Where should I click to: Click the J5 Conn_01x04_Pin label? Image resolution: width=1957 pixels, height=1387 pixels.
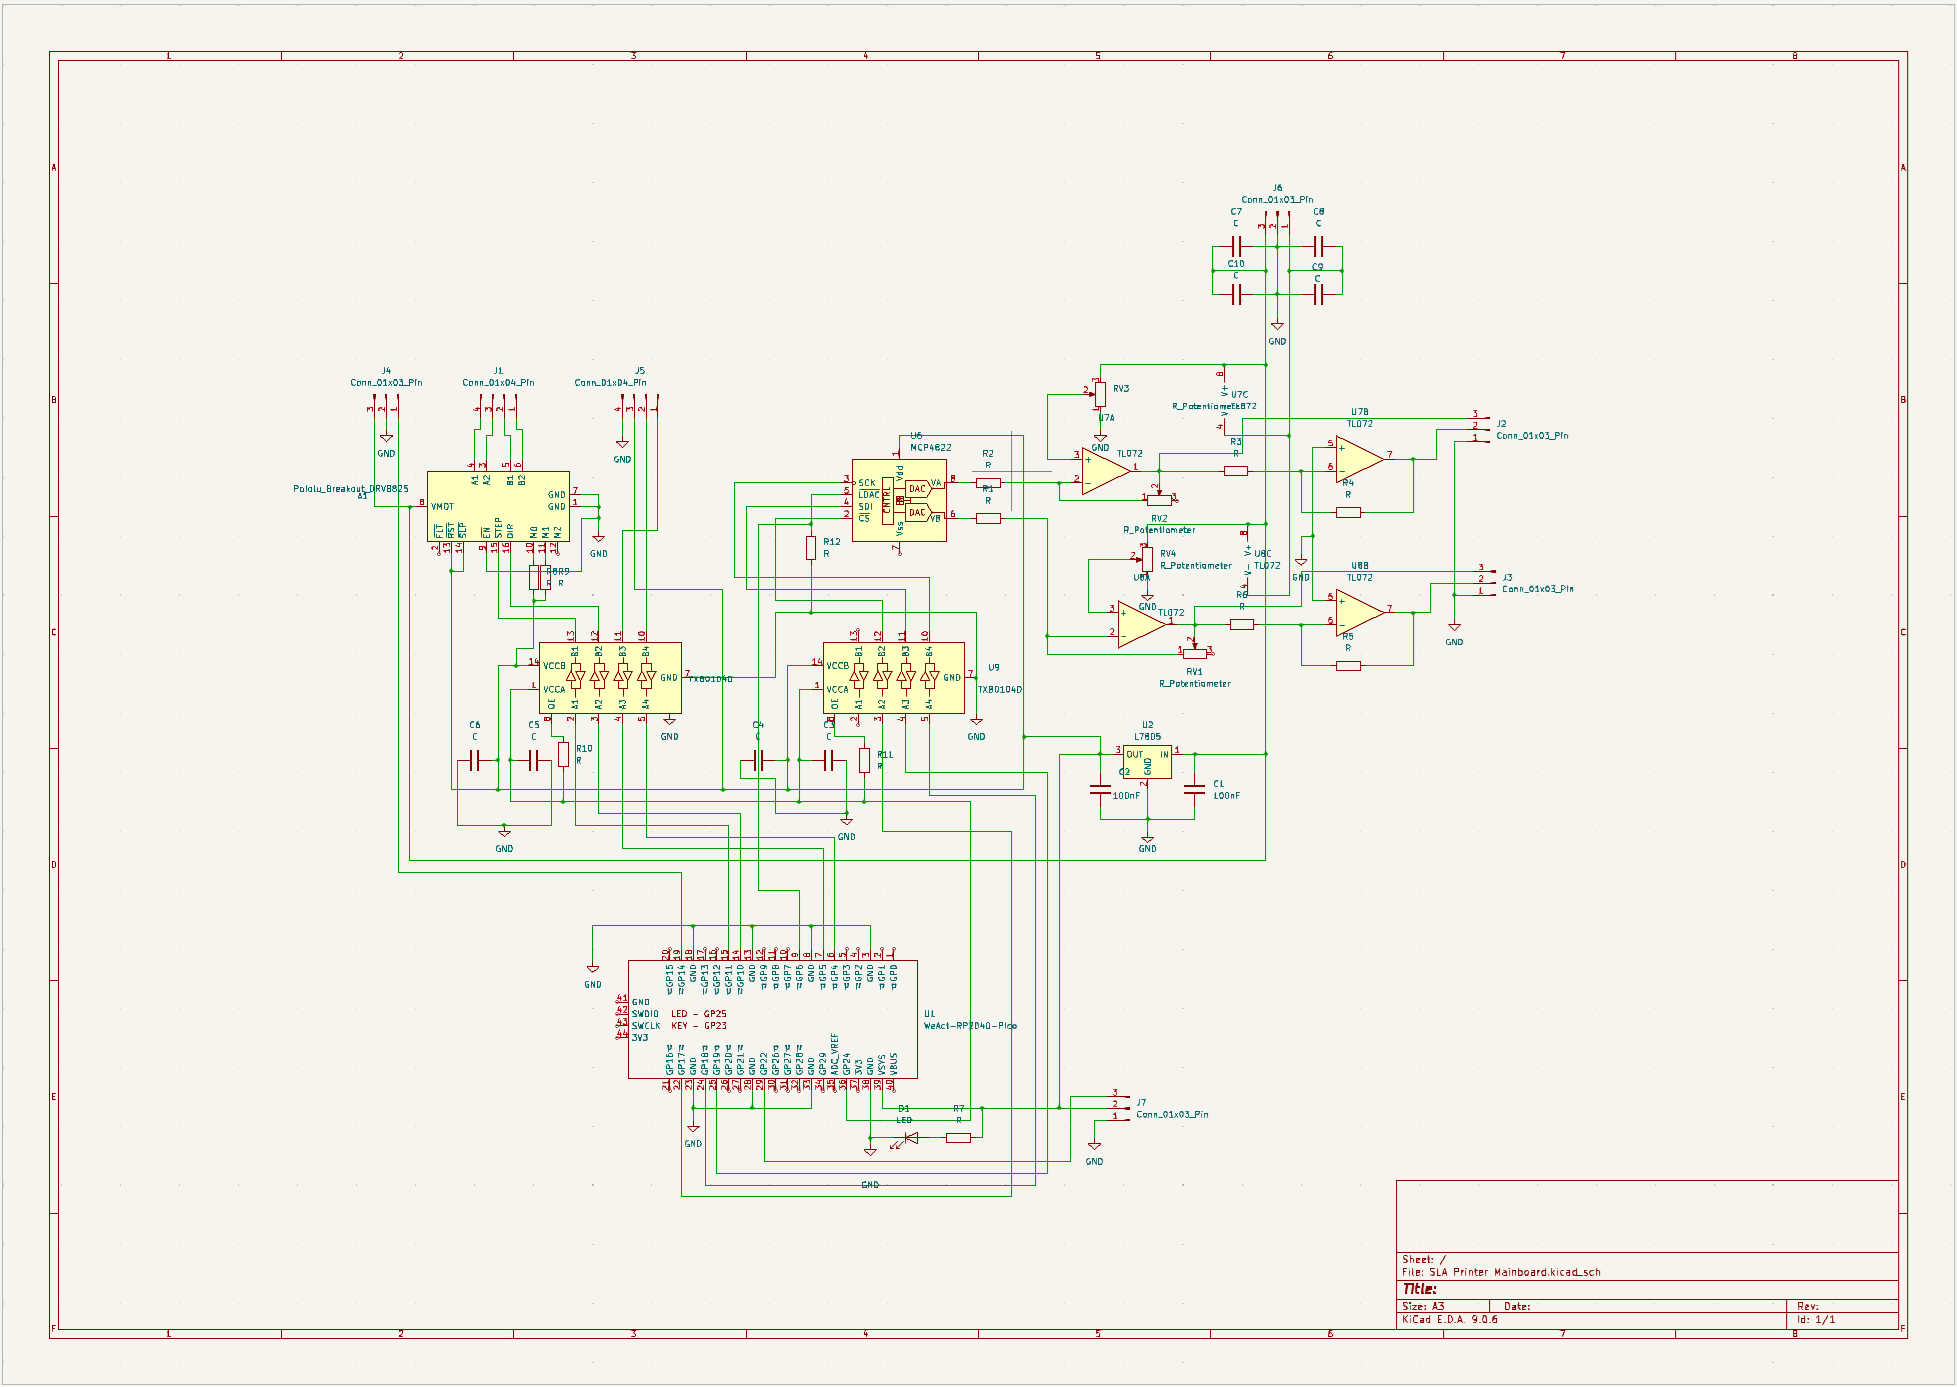610,383
